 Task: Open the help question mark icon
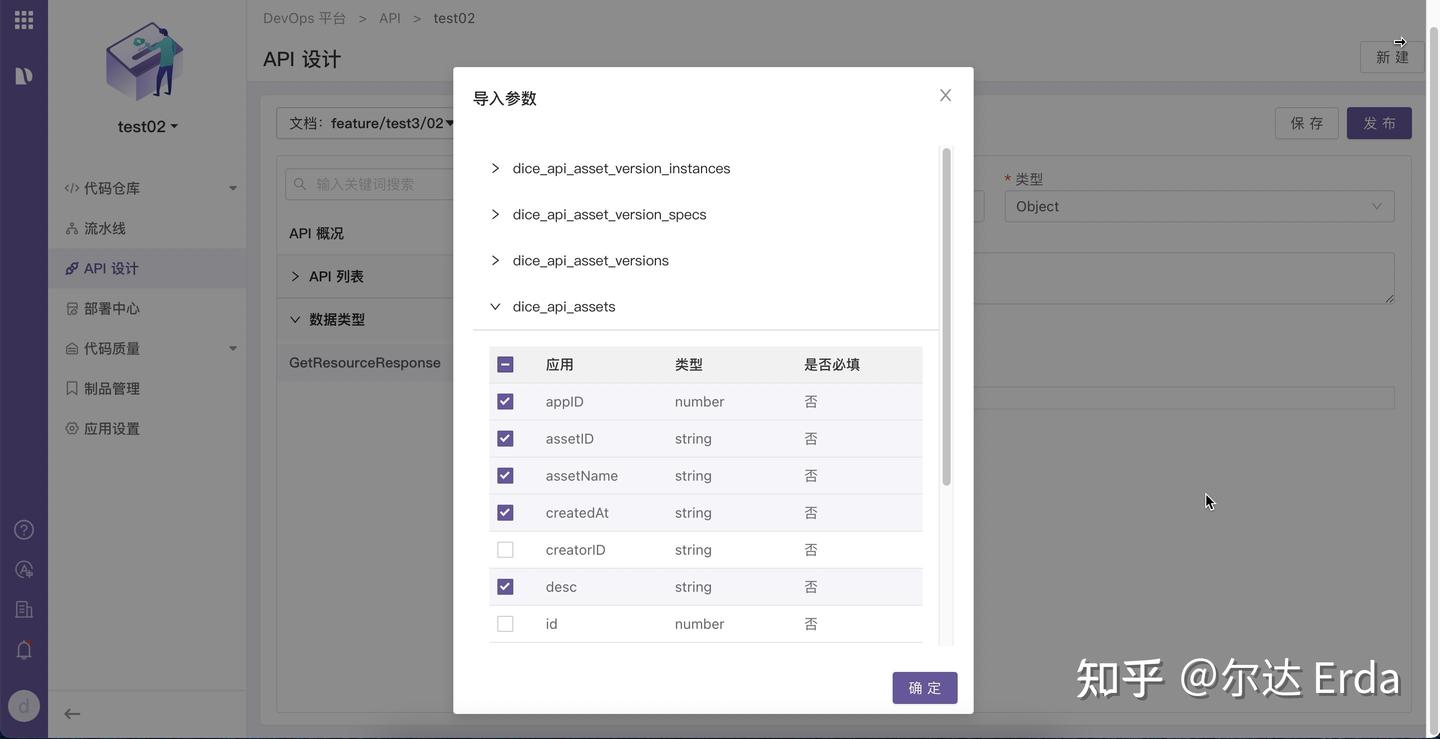pyautogui.click(x=24, y=530)
